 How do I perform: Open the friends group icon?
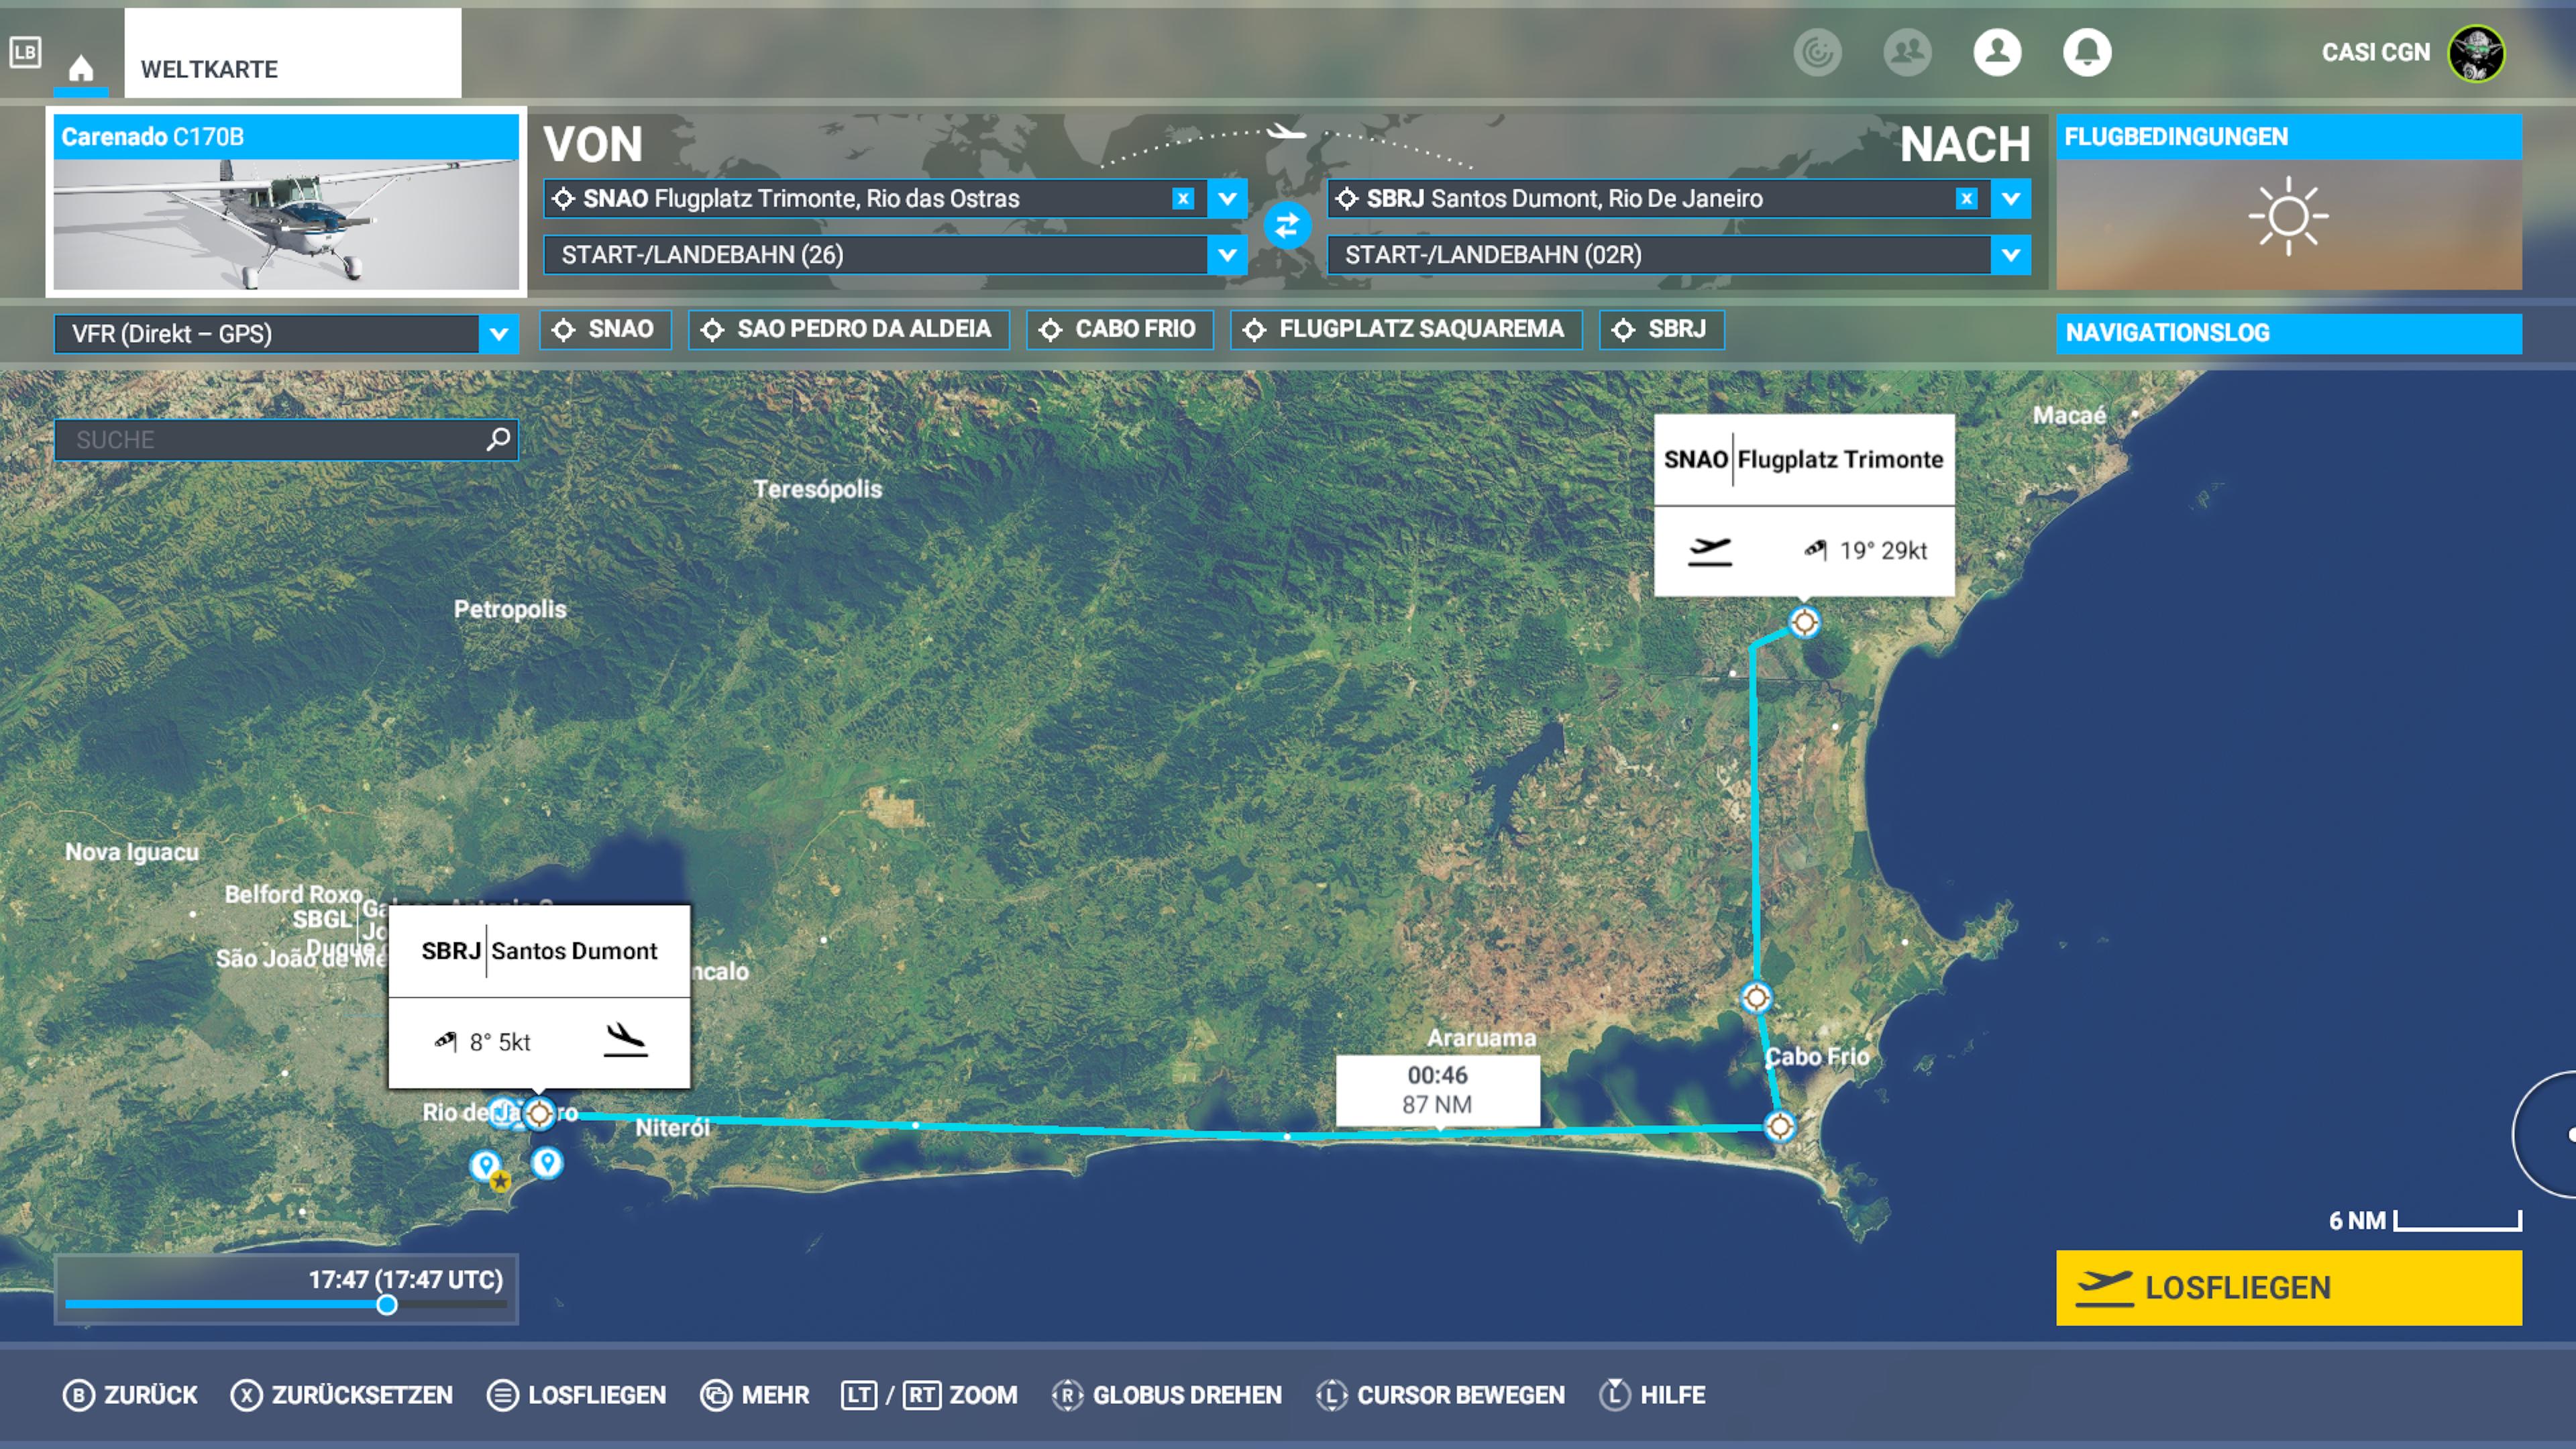click(1907, 52)
